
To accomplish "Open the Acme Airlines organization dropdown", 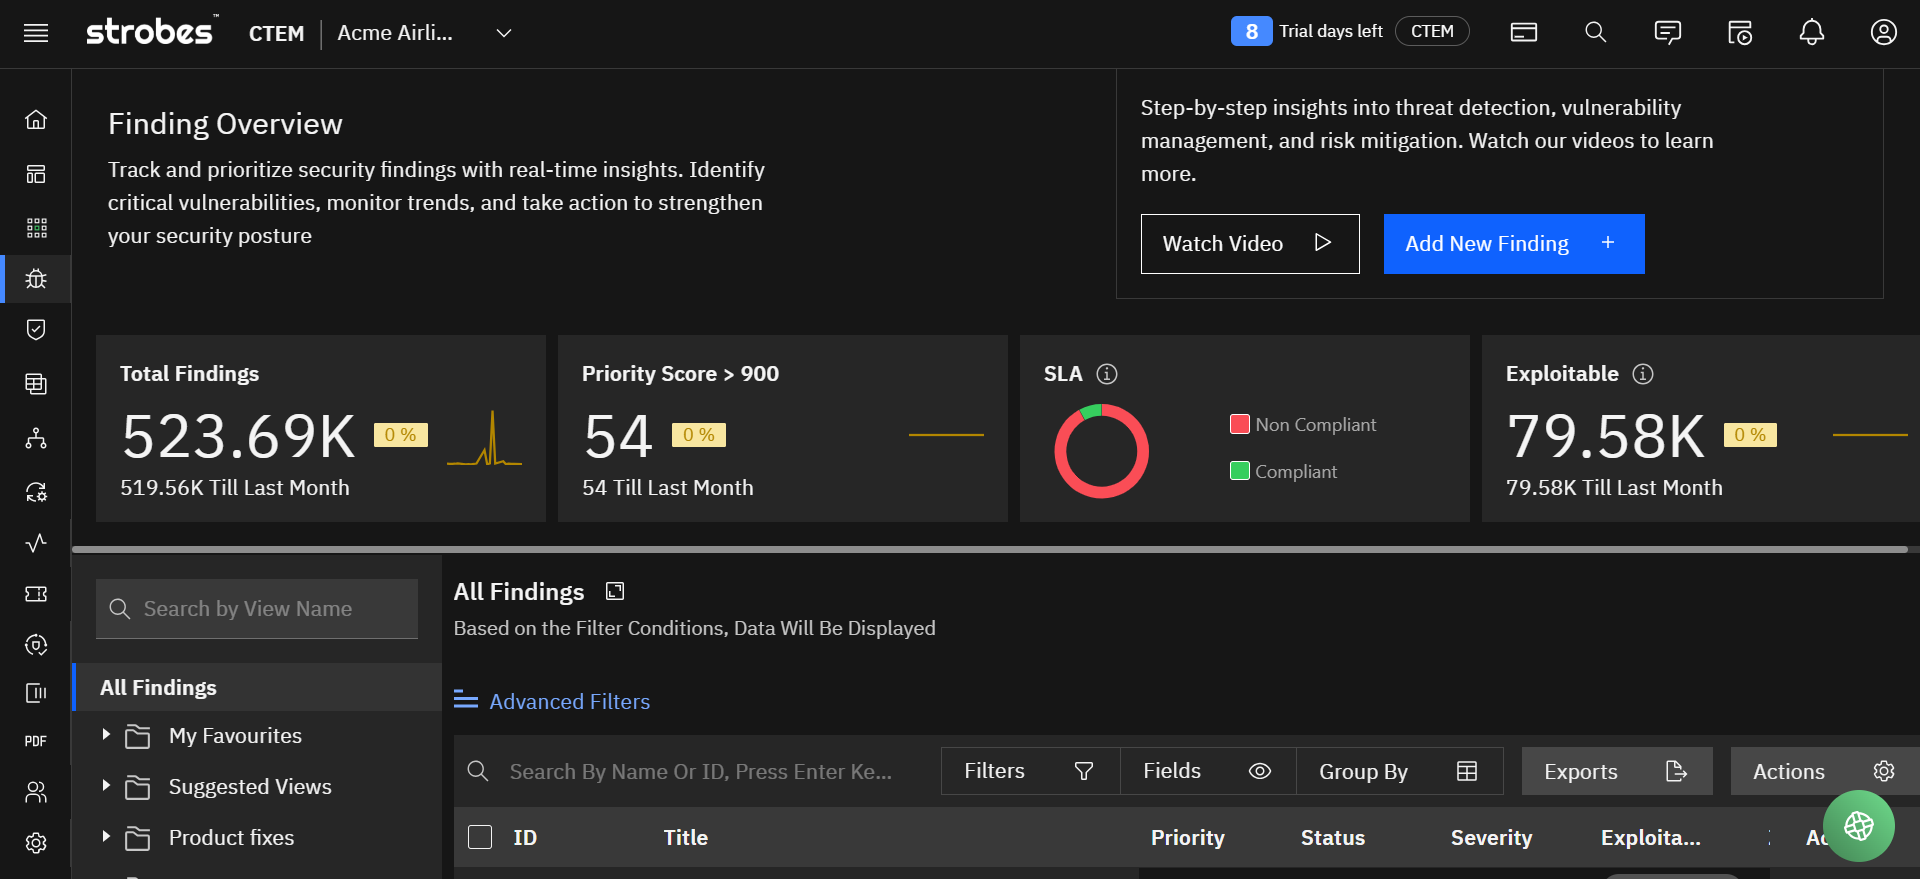I will pyautogui.click(x=503, y=33).
